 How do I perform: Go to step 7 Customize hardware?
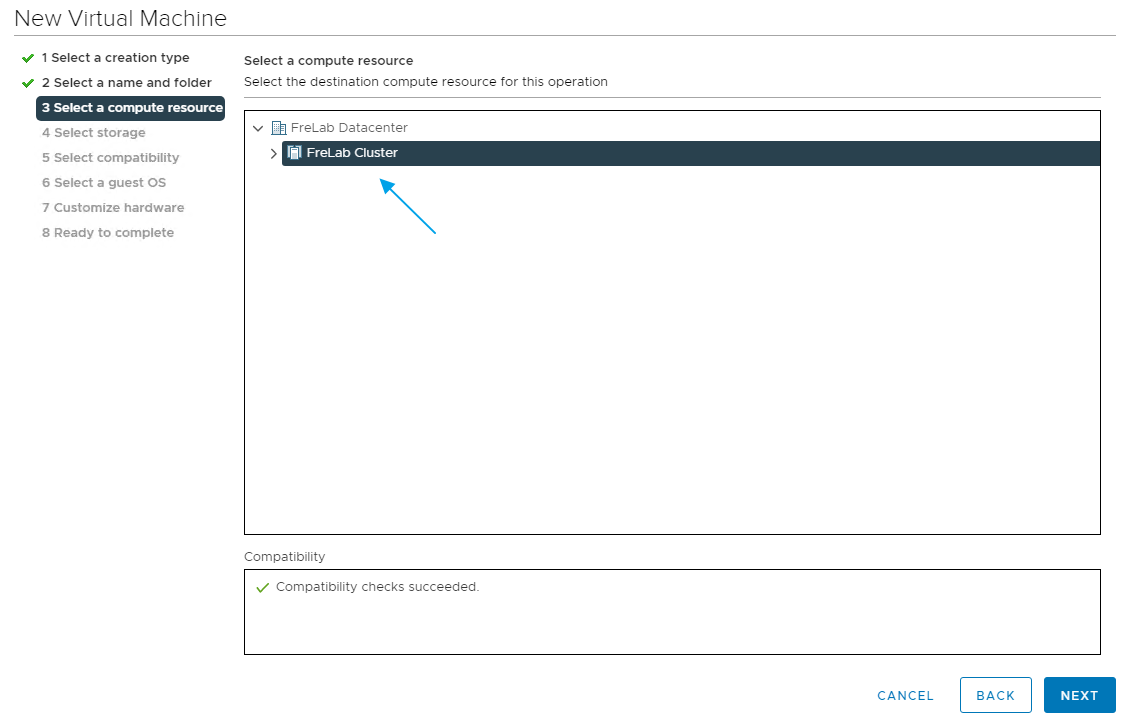tap(112, 208)
